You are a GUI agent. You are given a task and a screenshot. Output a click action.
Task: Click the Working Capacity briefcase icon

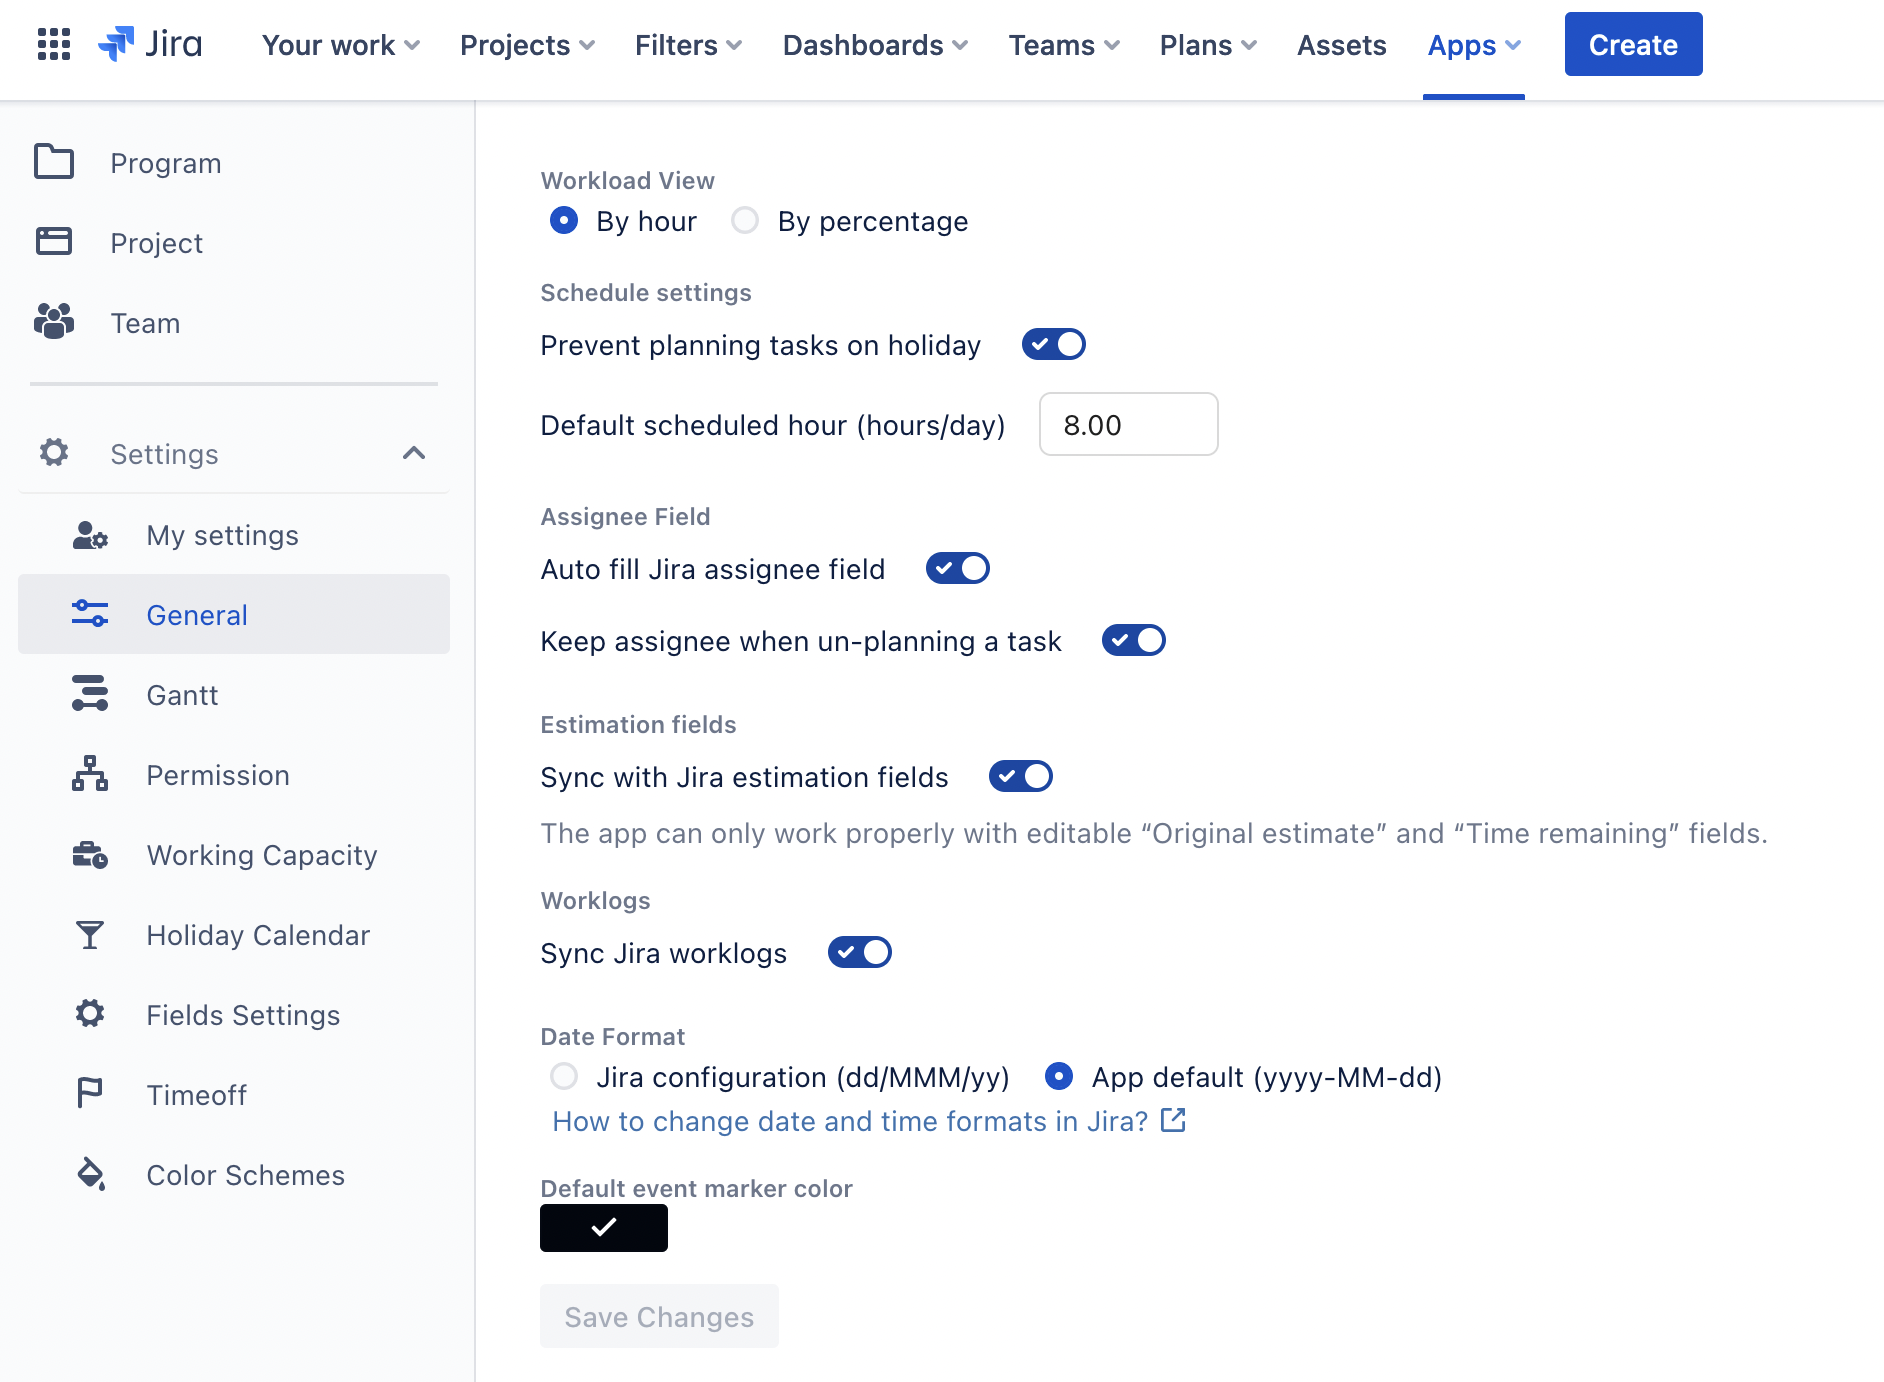point(90,855)
